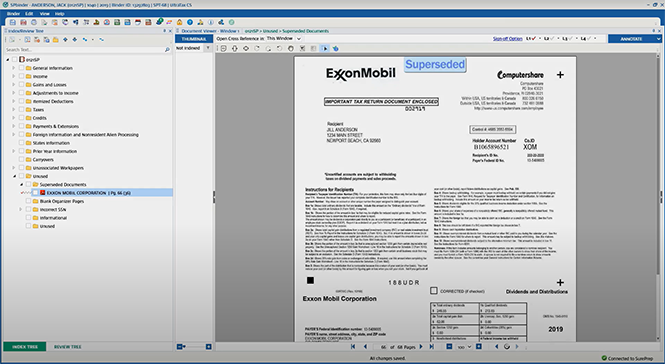
Task: Click the orange house Home icon
Action: click(x=179, y=22)
